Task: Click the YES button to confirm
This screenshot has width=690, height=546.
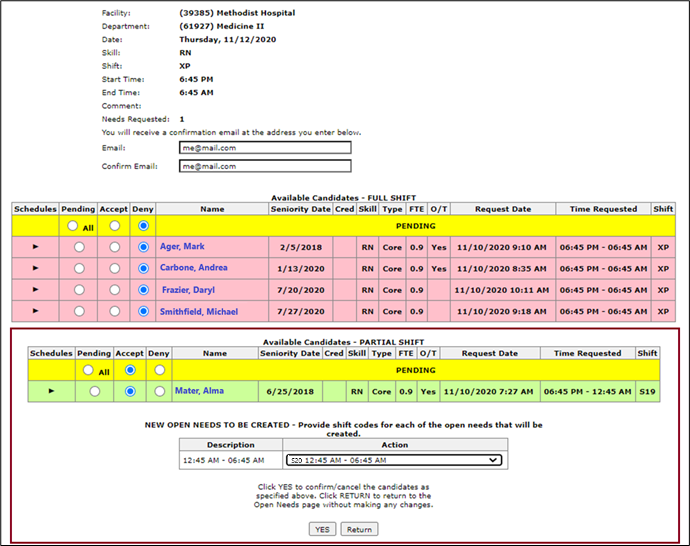Action: pyautogui.click(x=321, y=529)
